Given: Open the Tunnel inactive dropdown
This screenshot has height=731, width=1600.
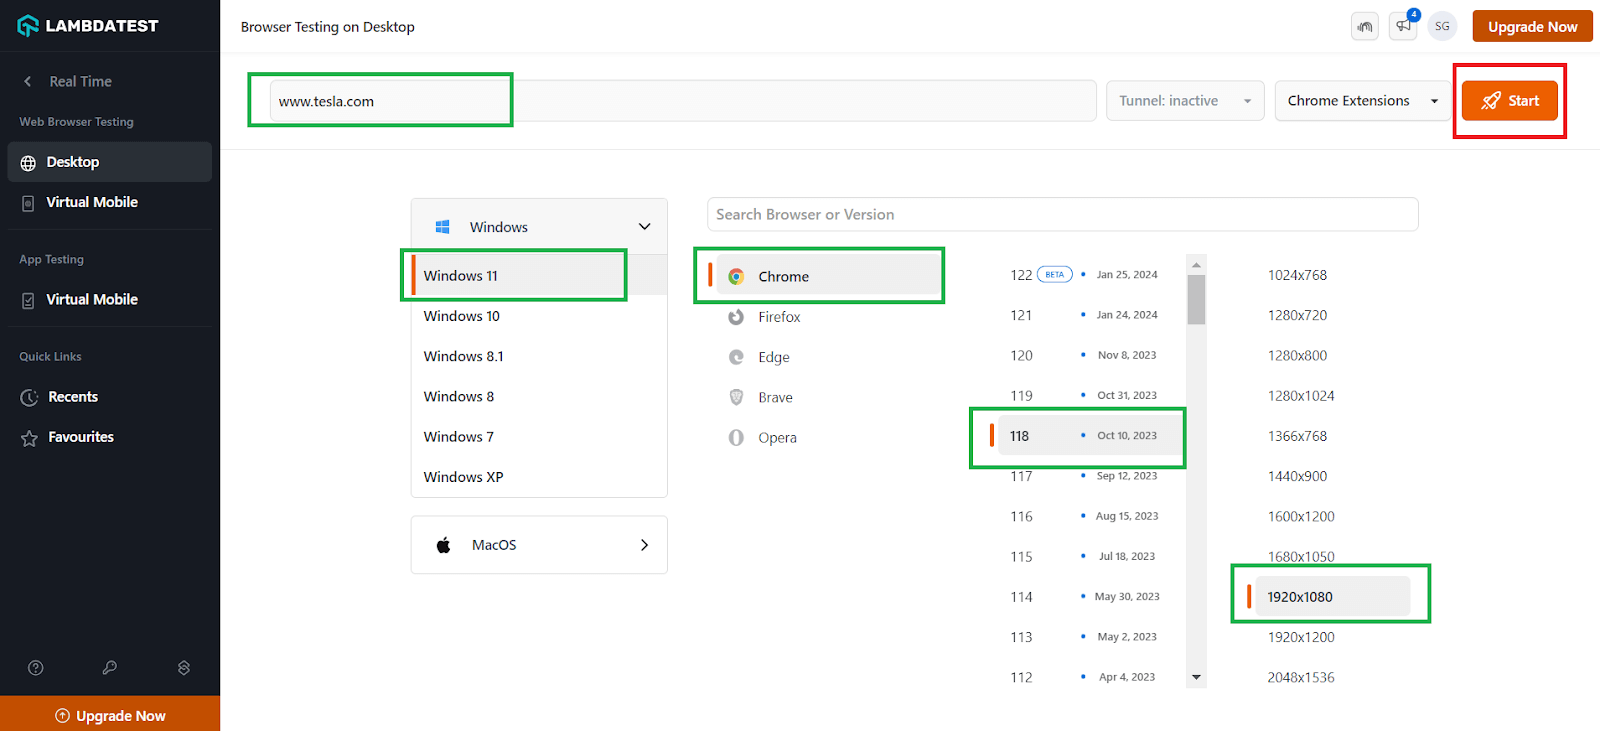Looking at the screenshot, I should (x=1185, y=101).
